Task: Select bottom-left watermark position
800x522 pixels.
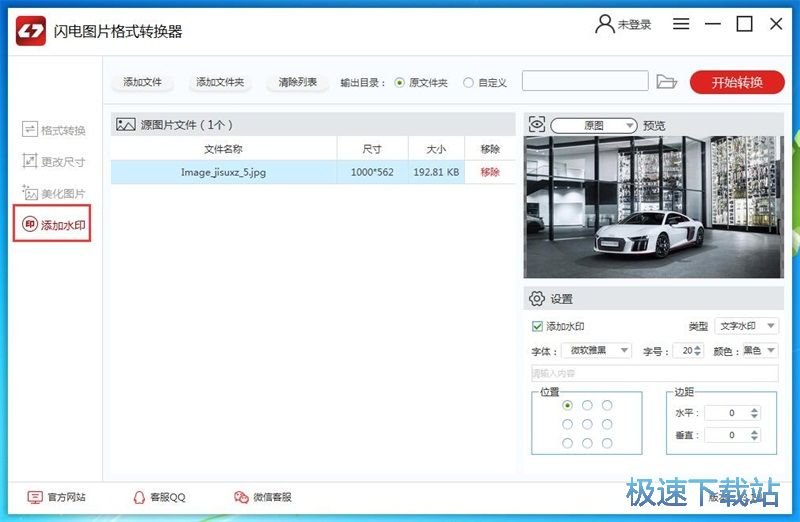Action: [x=567, y=443]
